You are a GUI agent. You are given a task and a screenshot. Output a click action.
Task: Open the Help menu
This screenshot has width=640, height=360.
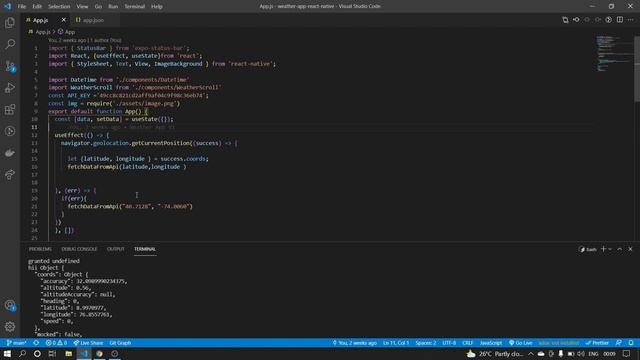(157, 7)
